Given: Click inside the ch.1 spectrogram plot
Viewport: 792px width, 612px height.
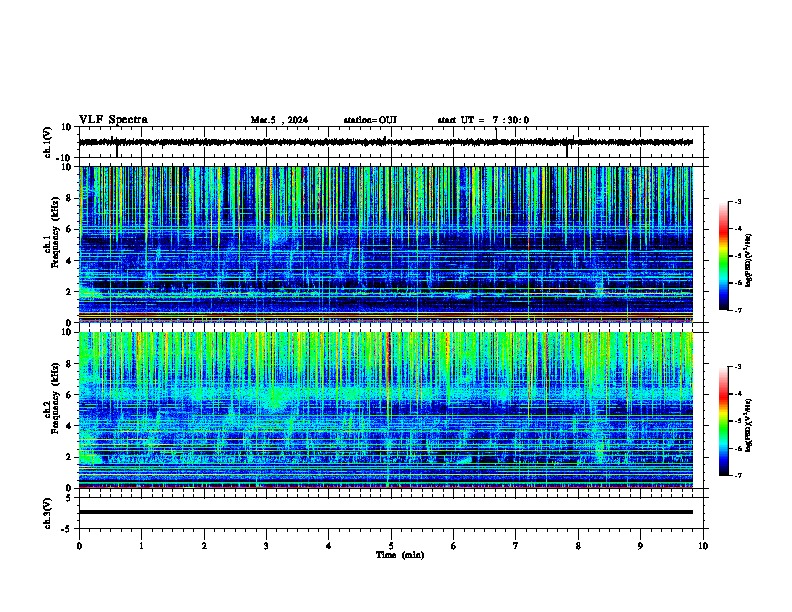Looking at the screenshot, I should tap(385, 244).
